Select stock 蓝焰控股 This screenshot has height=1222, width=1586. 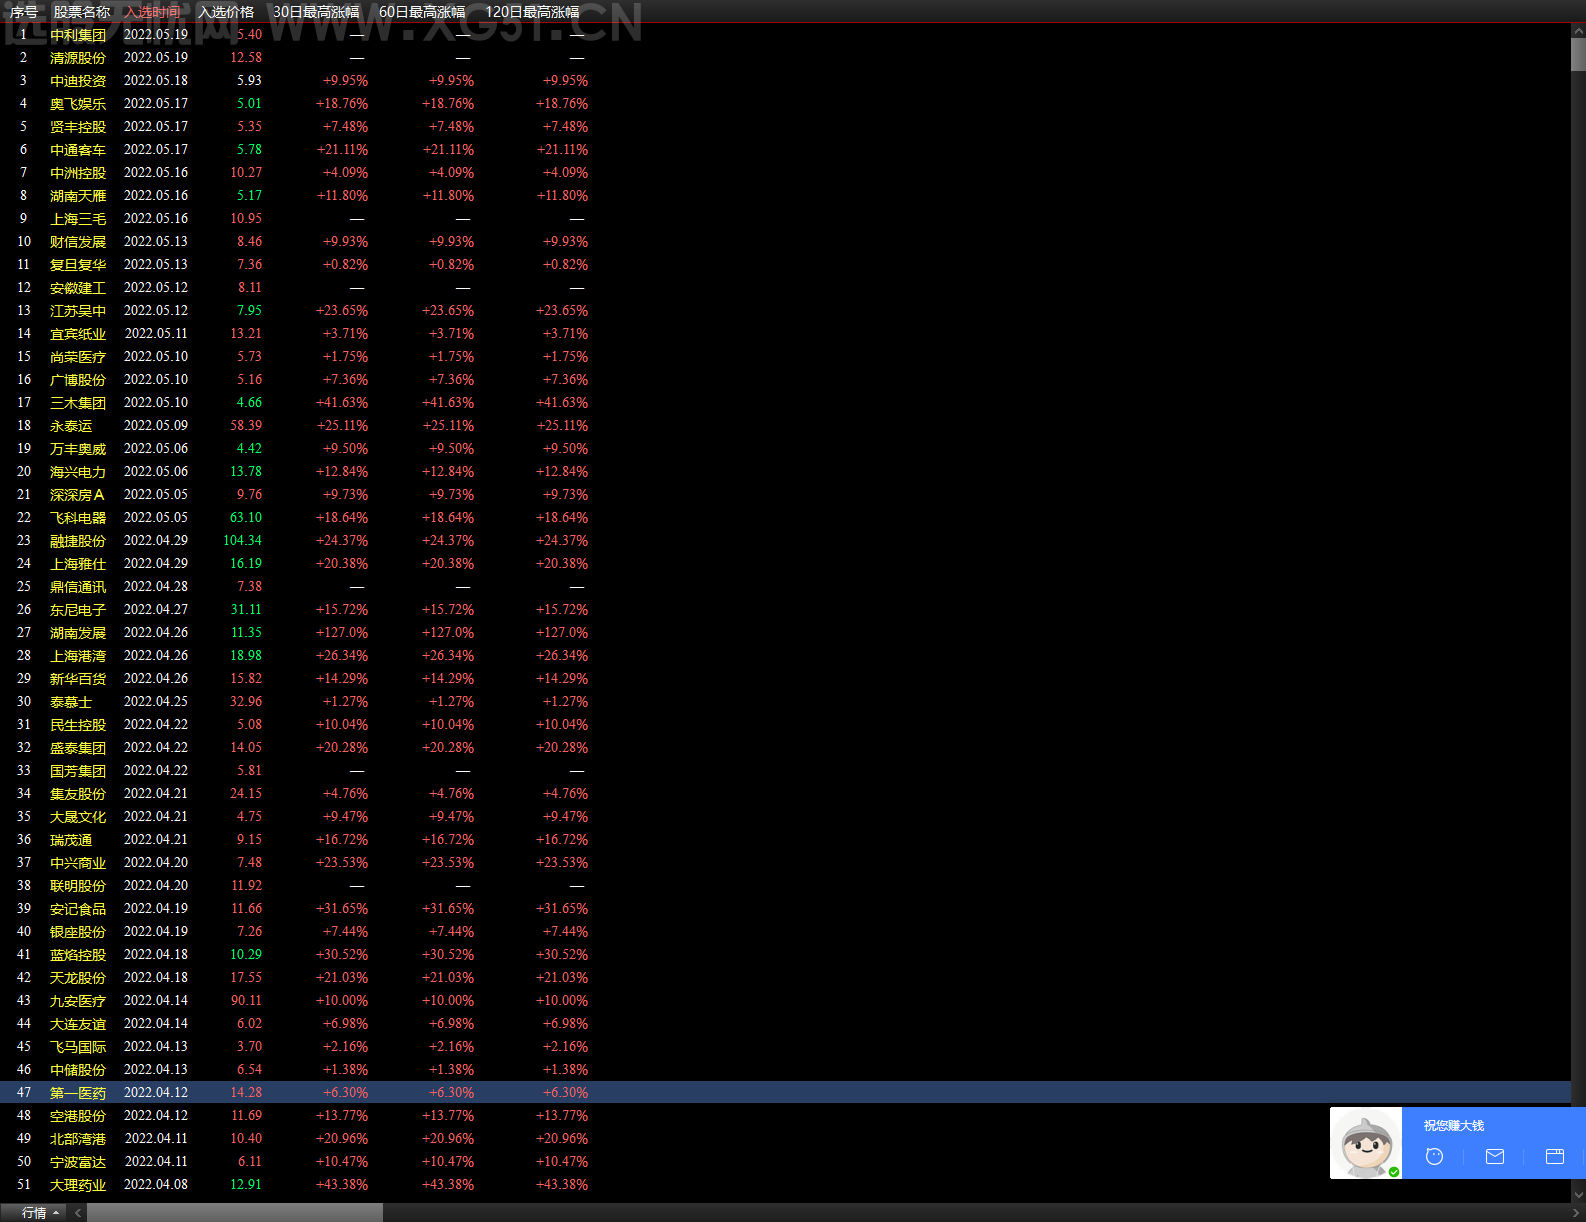pyautogui.click(x=78, y=955)
